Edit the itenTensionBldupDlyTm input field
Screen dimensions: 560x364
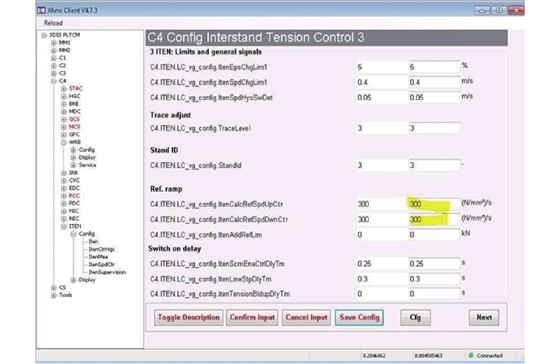point(434,294)
